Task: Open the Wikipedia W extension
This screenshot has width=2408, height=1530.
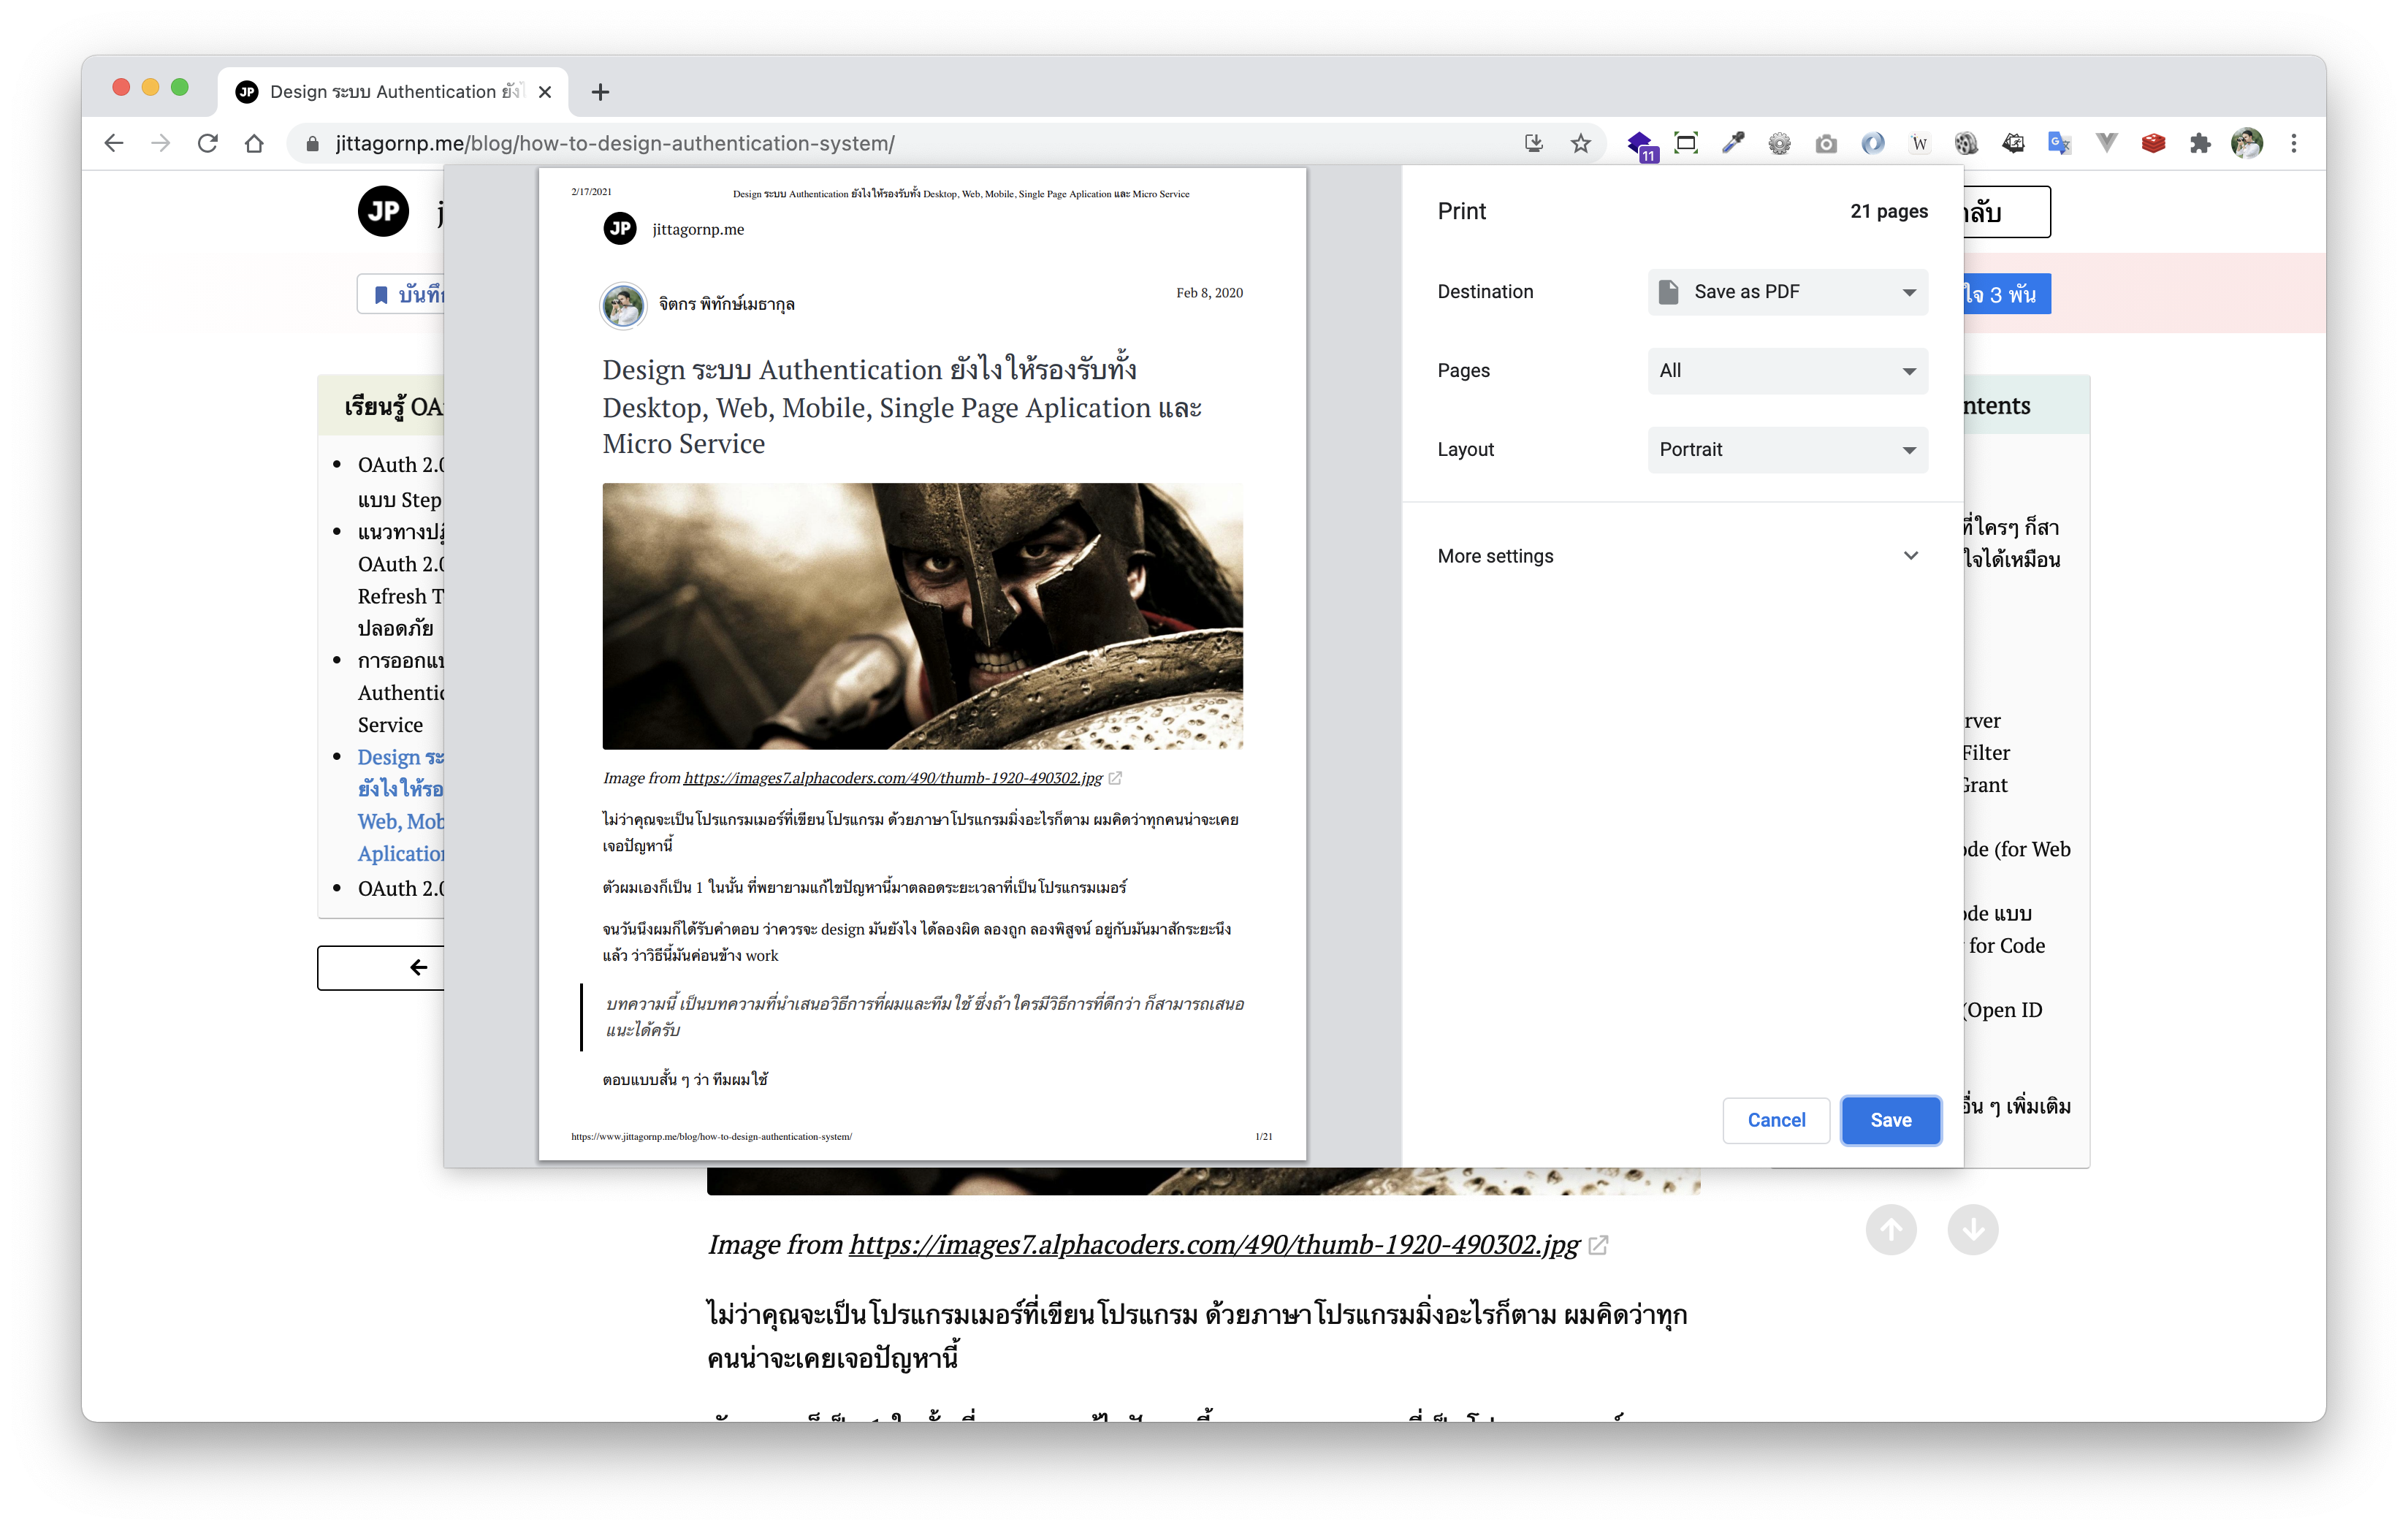Action: [x=1919, y=143]
